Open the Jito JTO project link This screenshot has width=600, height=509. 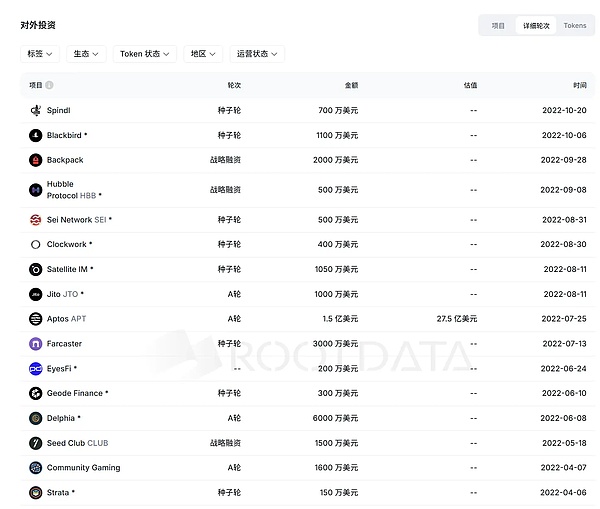click(62, 294)
